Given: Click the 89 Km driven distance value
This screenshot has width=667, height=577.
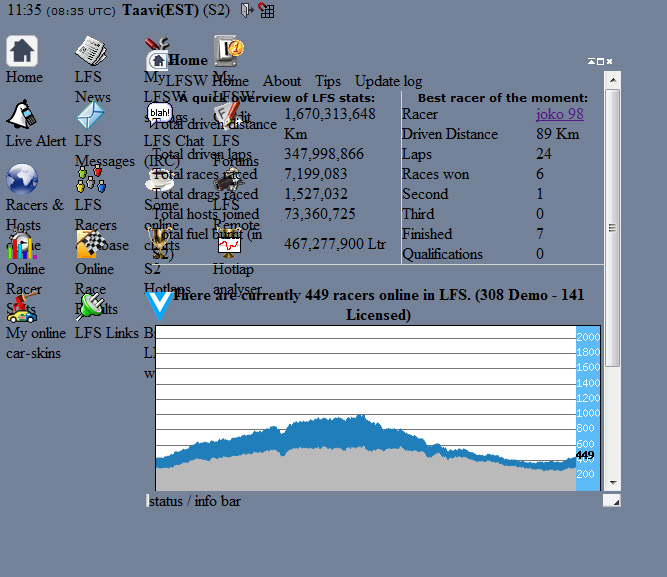Looking at the screenshot, I should (x=558, y=134).
